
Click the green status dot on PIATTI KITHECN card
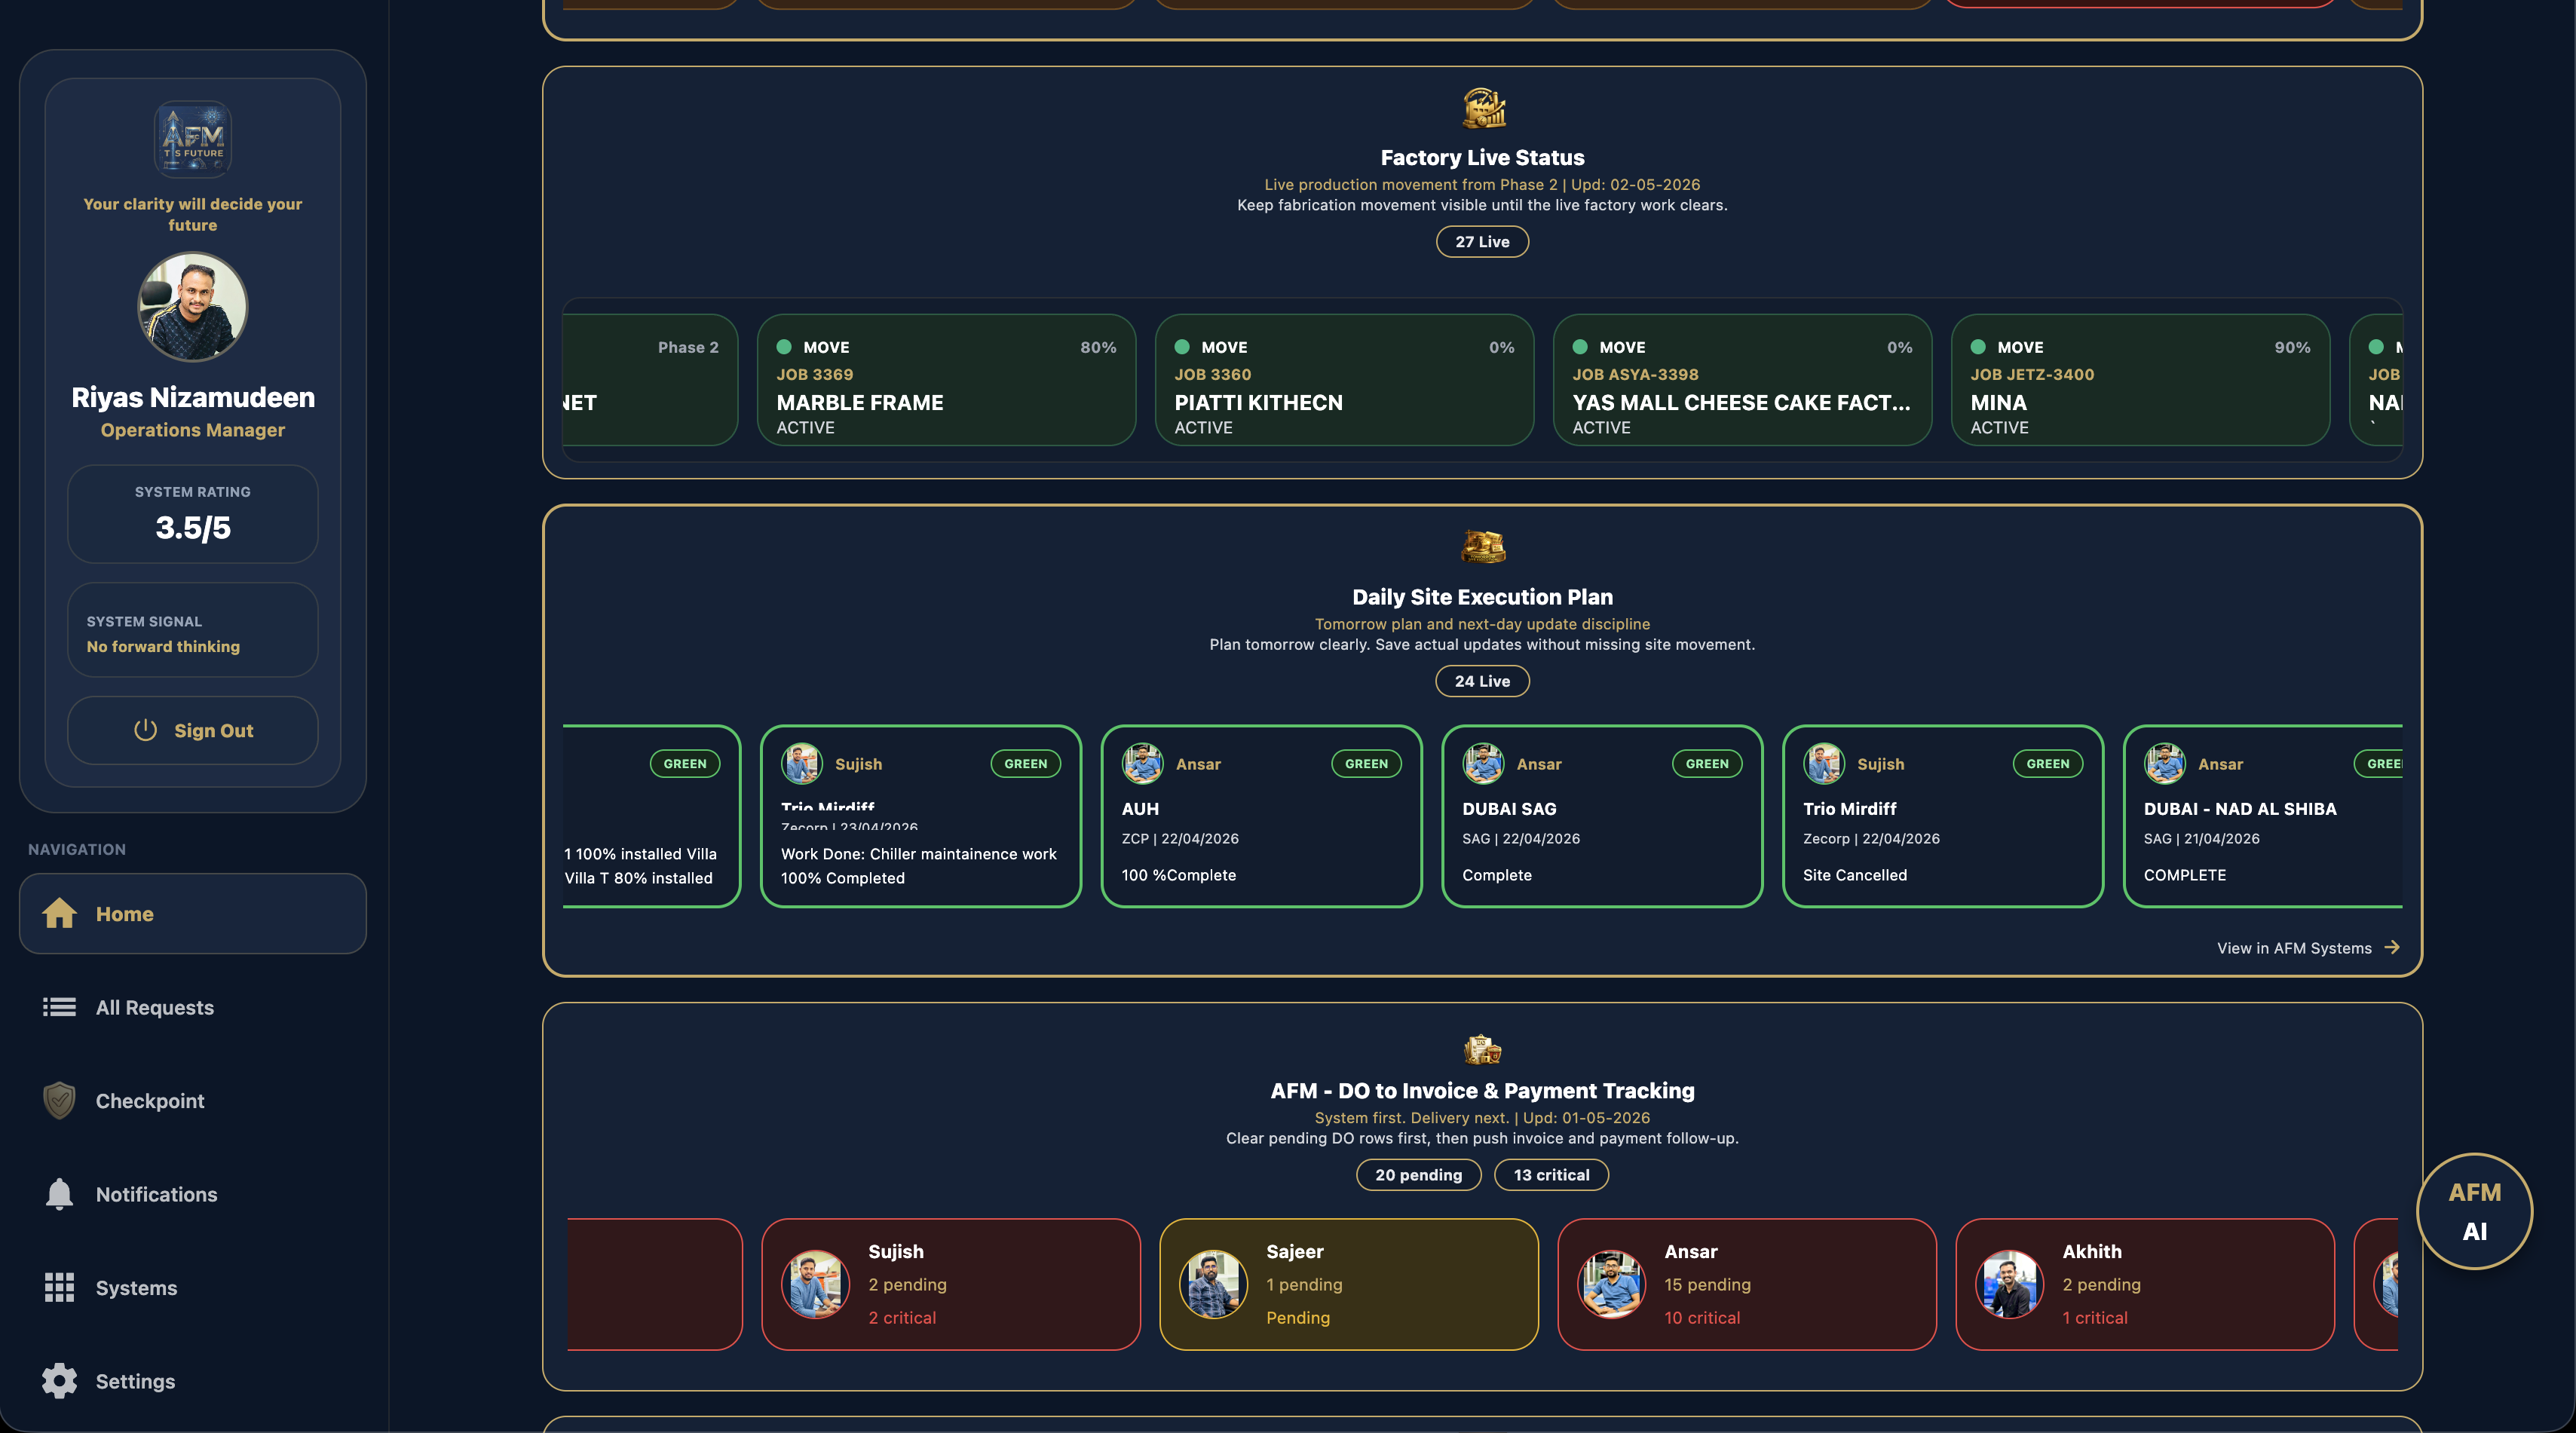click(1182, 347)
